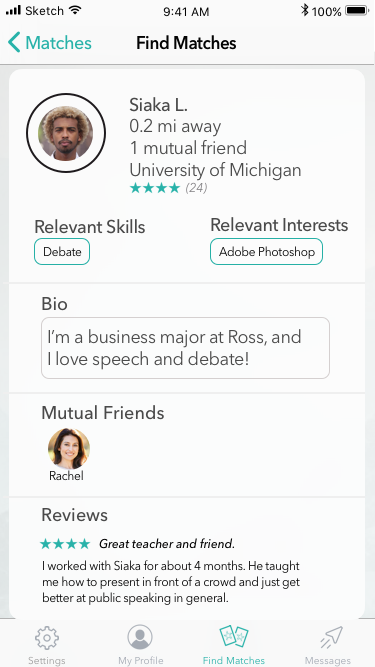Click the bio text box

[185, 348]
